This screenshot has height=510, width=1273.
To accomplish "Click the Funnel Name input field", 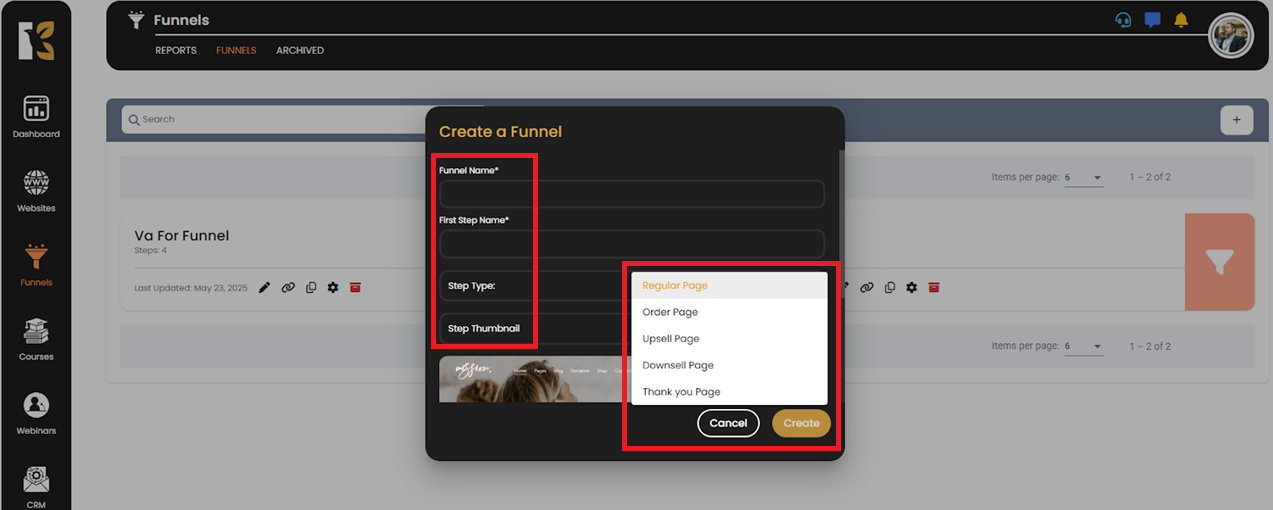I will (632, 194).
